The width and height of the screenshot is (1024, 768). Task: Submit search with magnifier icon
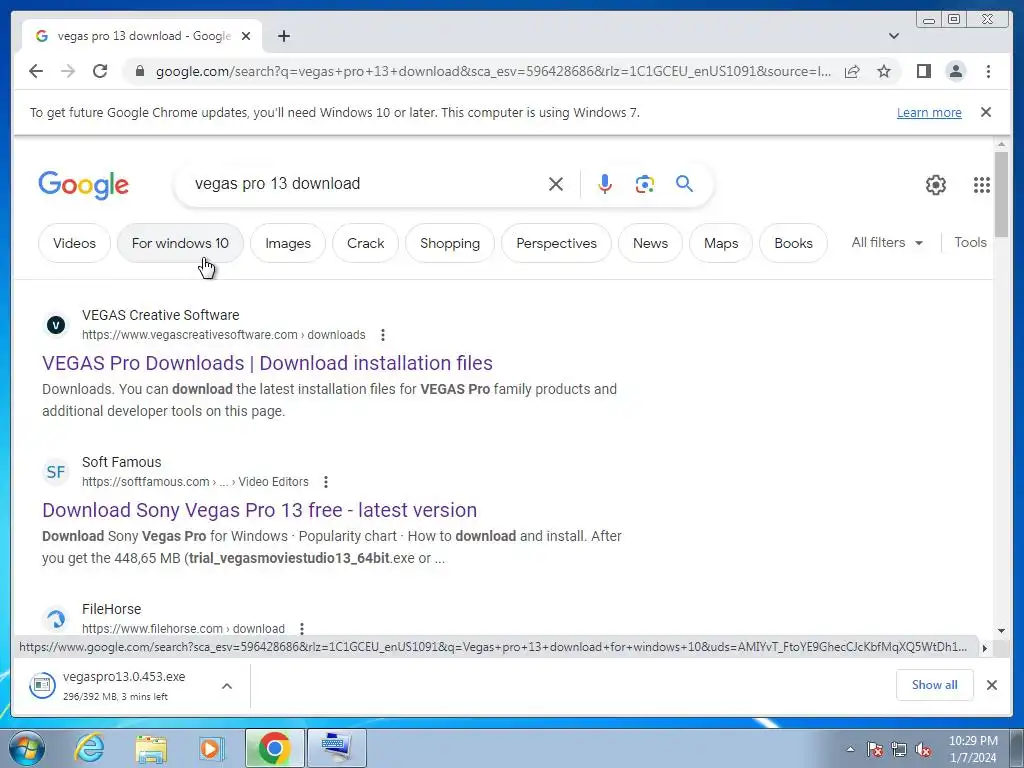[684, 184]
